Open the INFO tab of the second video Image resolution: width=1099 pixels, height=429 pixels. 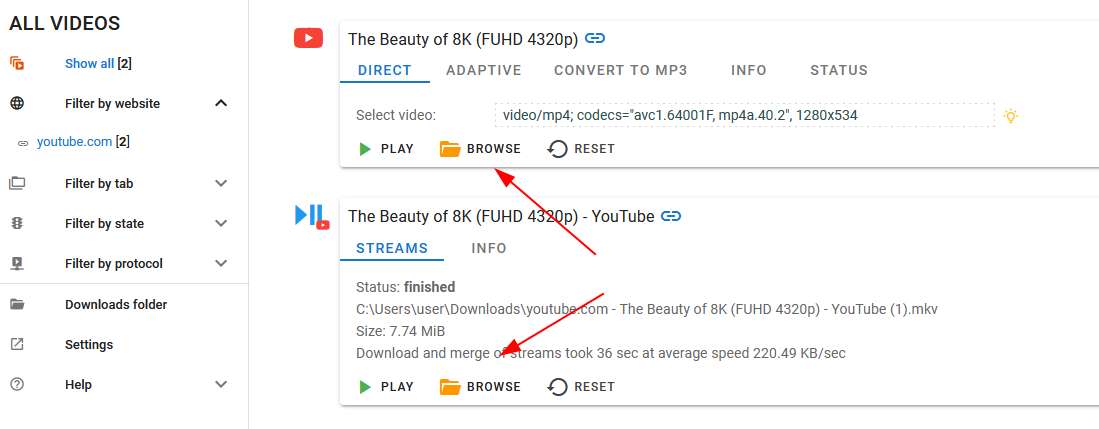(x=489, y=248)
